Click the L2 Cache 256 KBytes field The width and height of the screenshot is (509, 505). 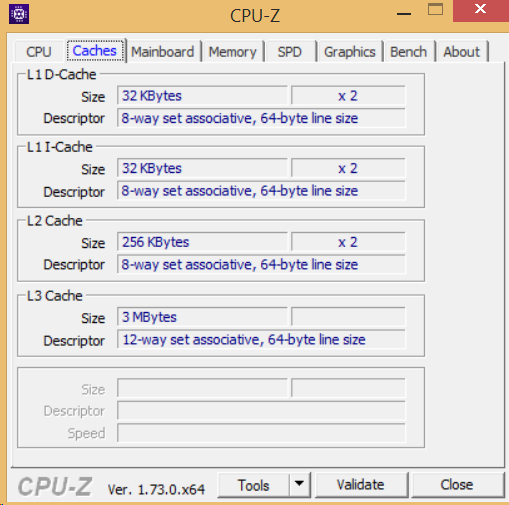click(x=202, y=242)
